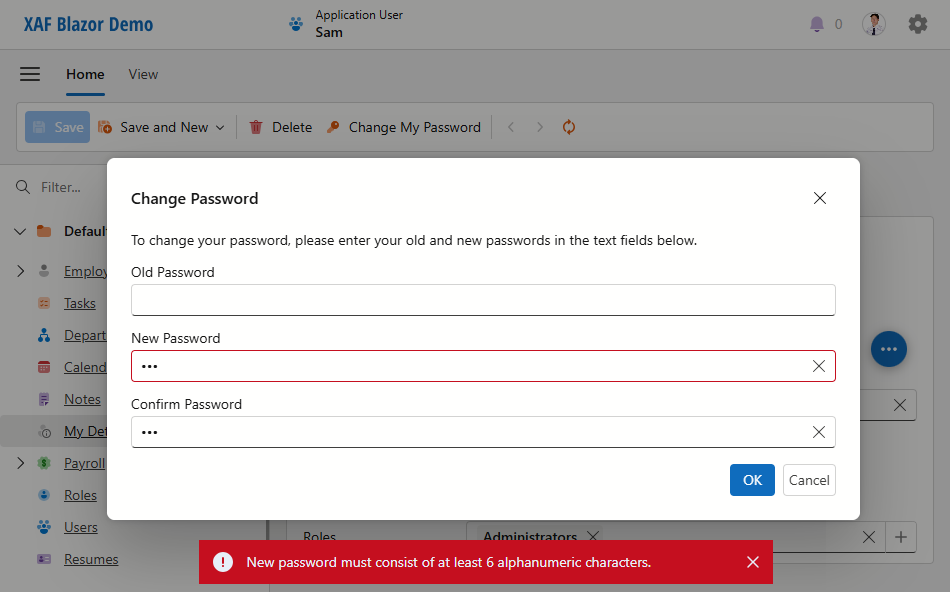The image size is (950, 592).
Task: Open the notifications bell
Action: 817,23
